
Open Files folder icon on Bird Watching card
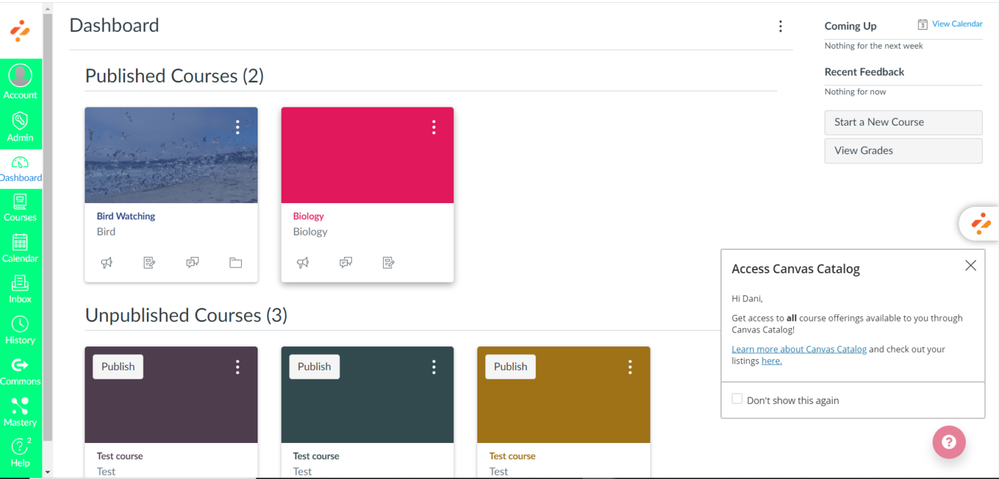[236, 263]
